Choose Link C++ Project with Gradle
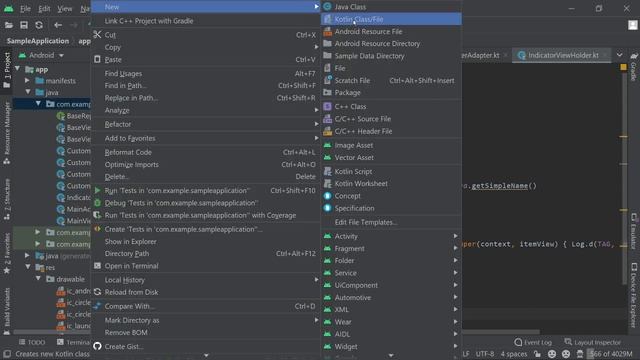Viewport: 640px width, 360px height. pos(206,21)
